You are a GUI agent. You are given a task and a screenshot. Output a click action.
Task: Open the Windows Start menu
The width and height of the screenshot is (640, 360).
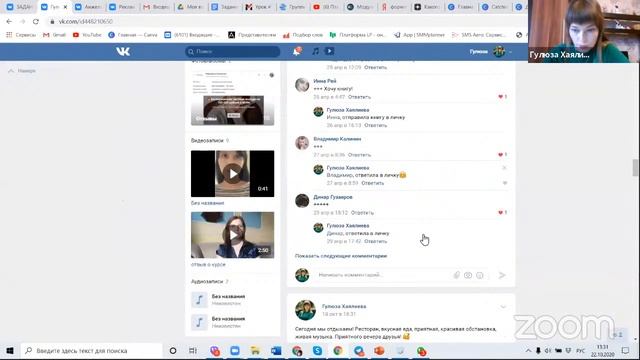point(10,351)
